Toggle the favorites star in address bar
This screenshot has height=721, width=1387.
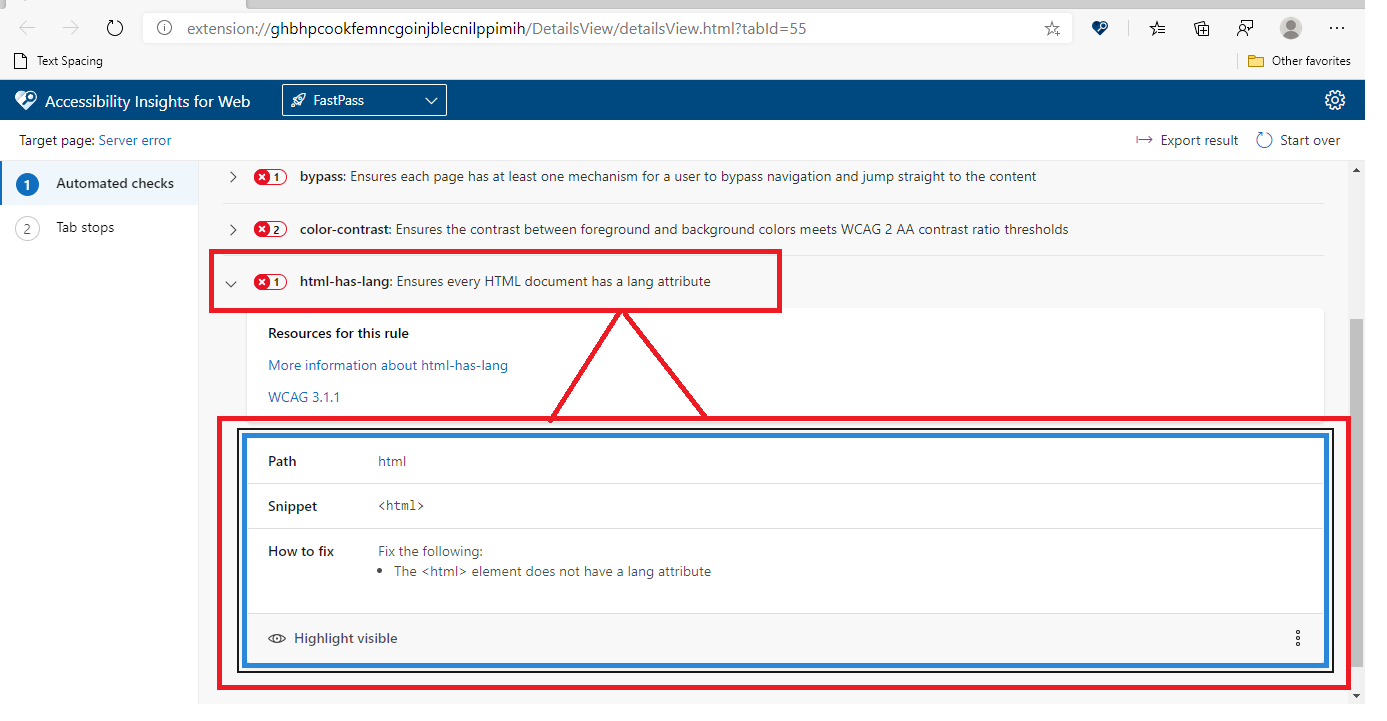pyautogui.click(x=1052, y=28)
